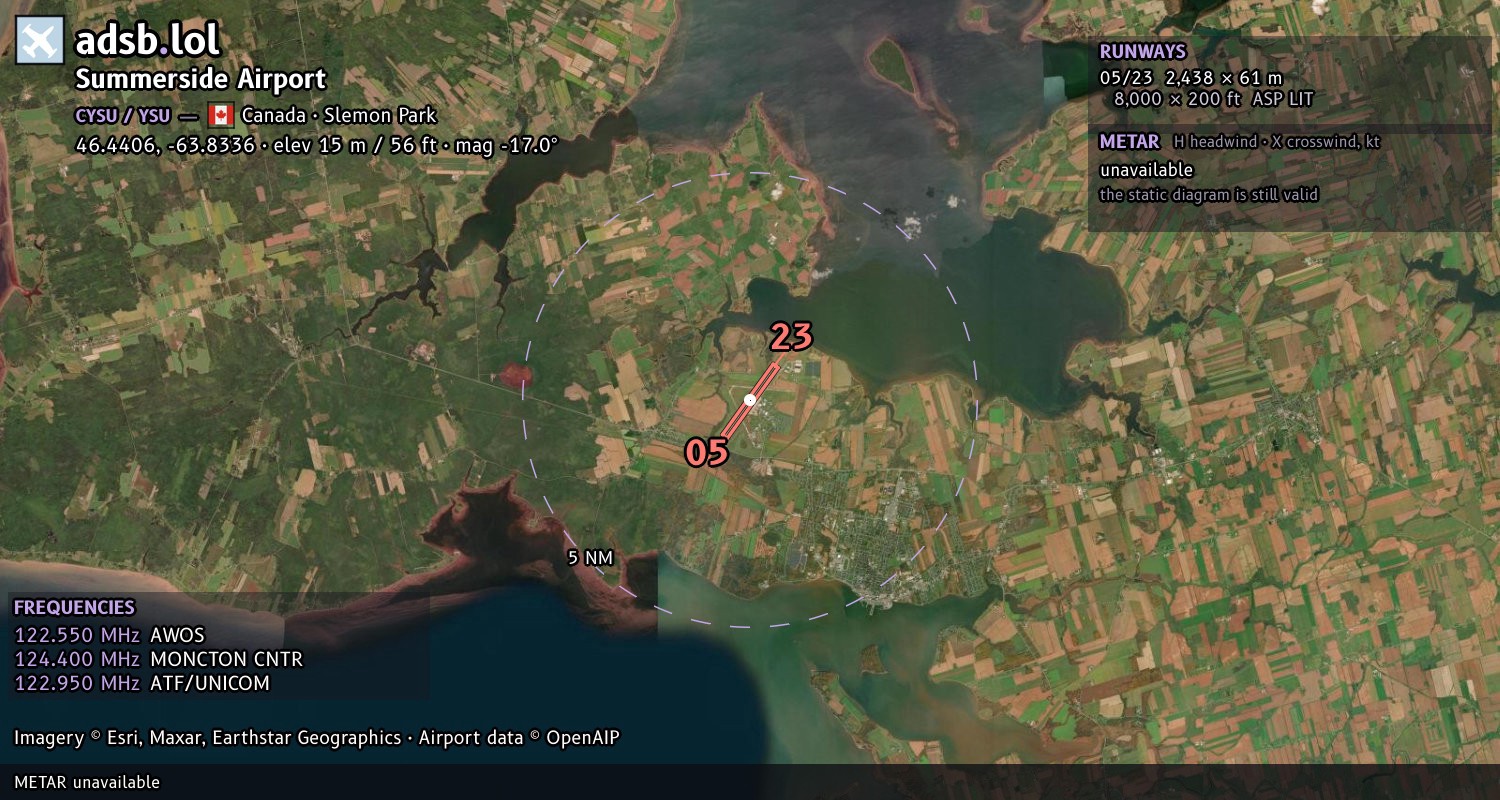Click the static diagram is still valid note
The width and height of the screenshot is (1500, 800).
[x=1209, y=195]
